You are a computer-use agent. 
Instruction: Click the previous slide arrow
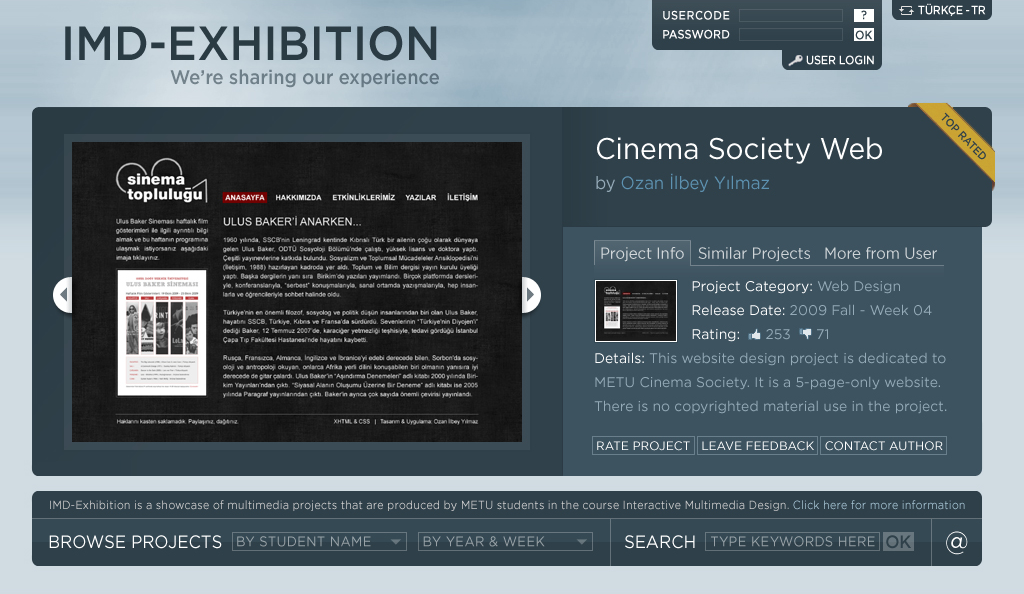[63, 295]
